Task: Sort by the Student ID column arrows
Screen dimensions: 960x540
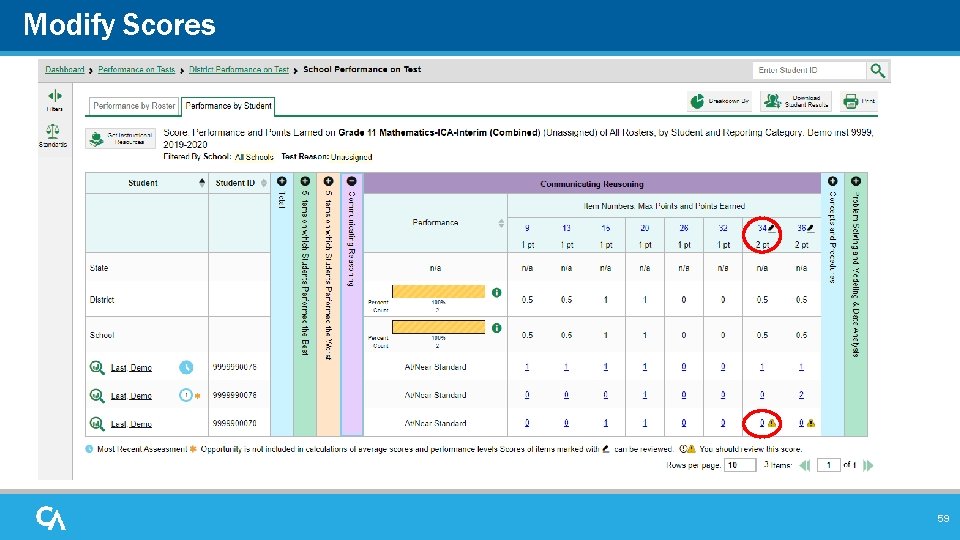Action: 264,183
